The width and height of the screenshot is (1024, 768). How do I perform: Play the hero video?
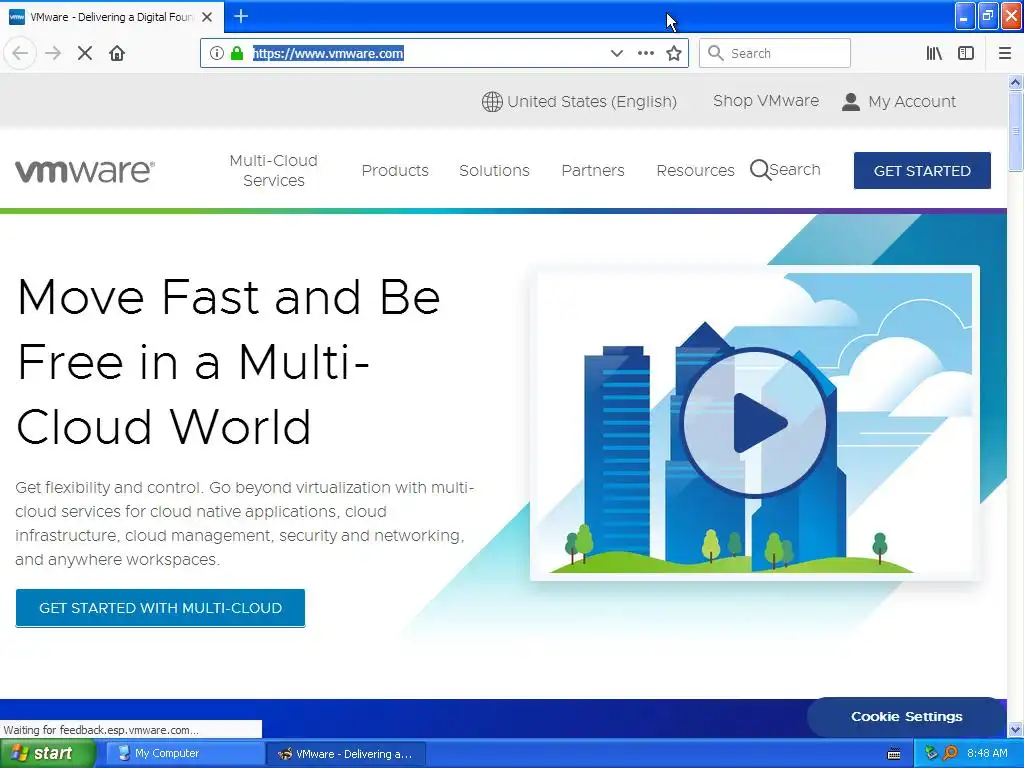tap(754, 423)
